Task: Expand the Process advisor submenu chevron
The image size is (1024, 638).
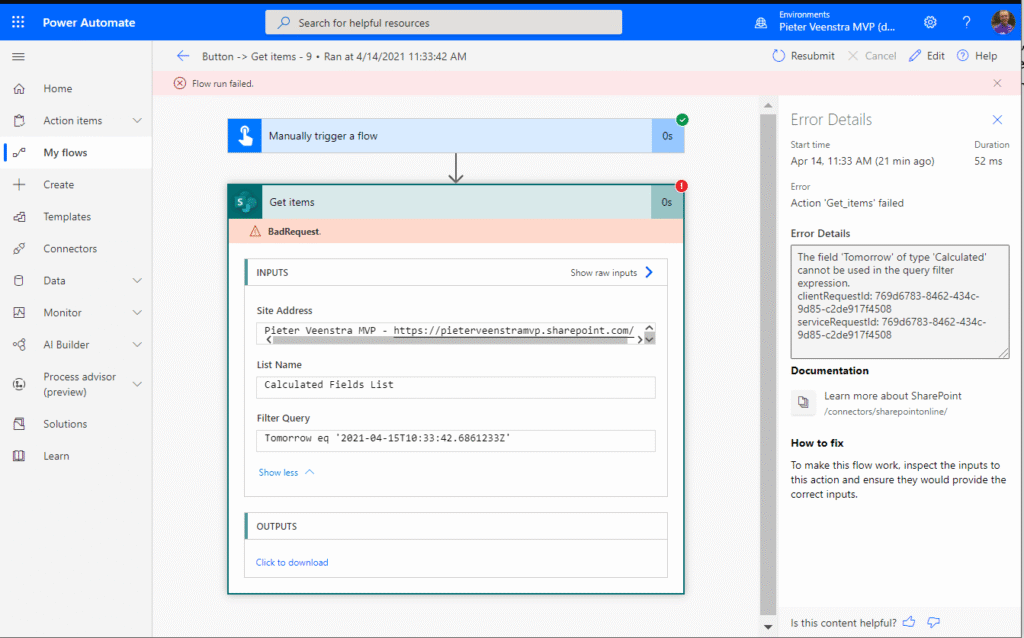Action: [137, 384]
